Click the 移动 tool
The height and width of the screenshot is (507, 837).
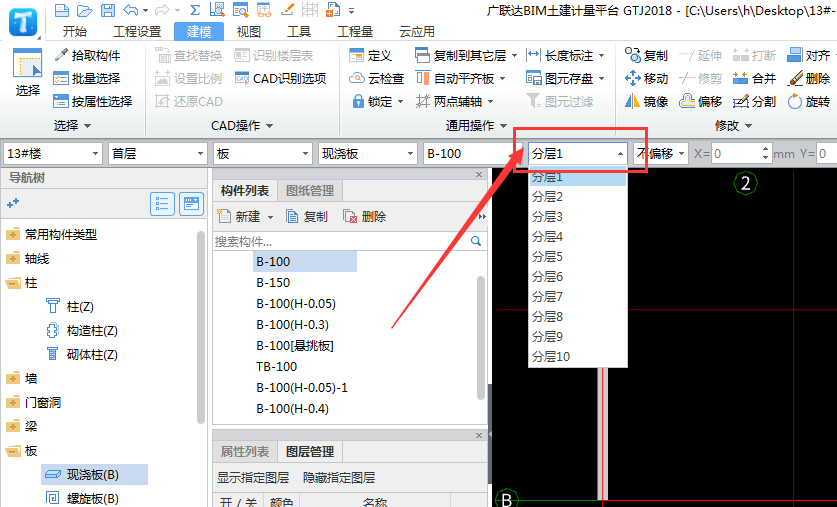click(646, 78)
